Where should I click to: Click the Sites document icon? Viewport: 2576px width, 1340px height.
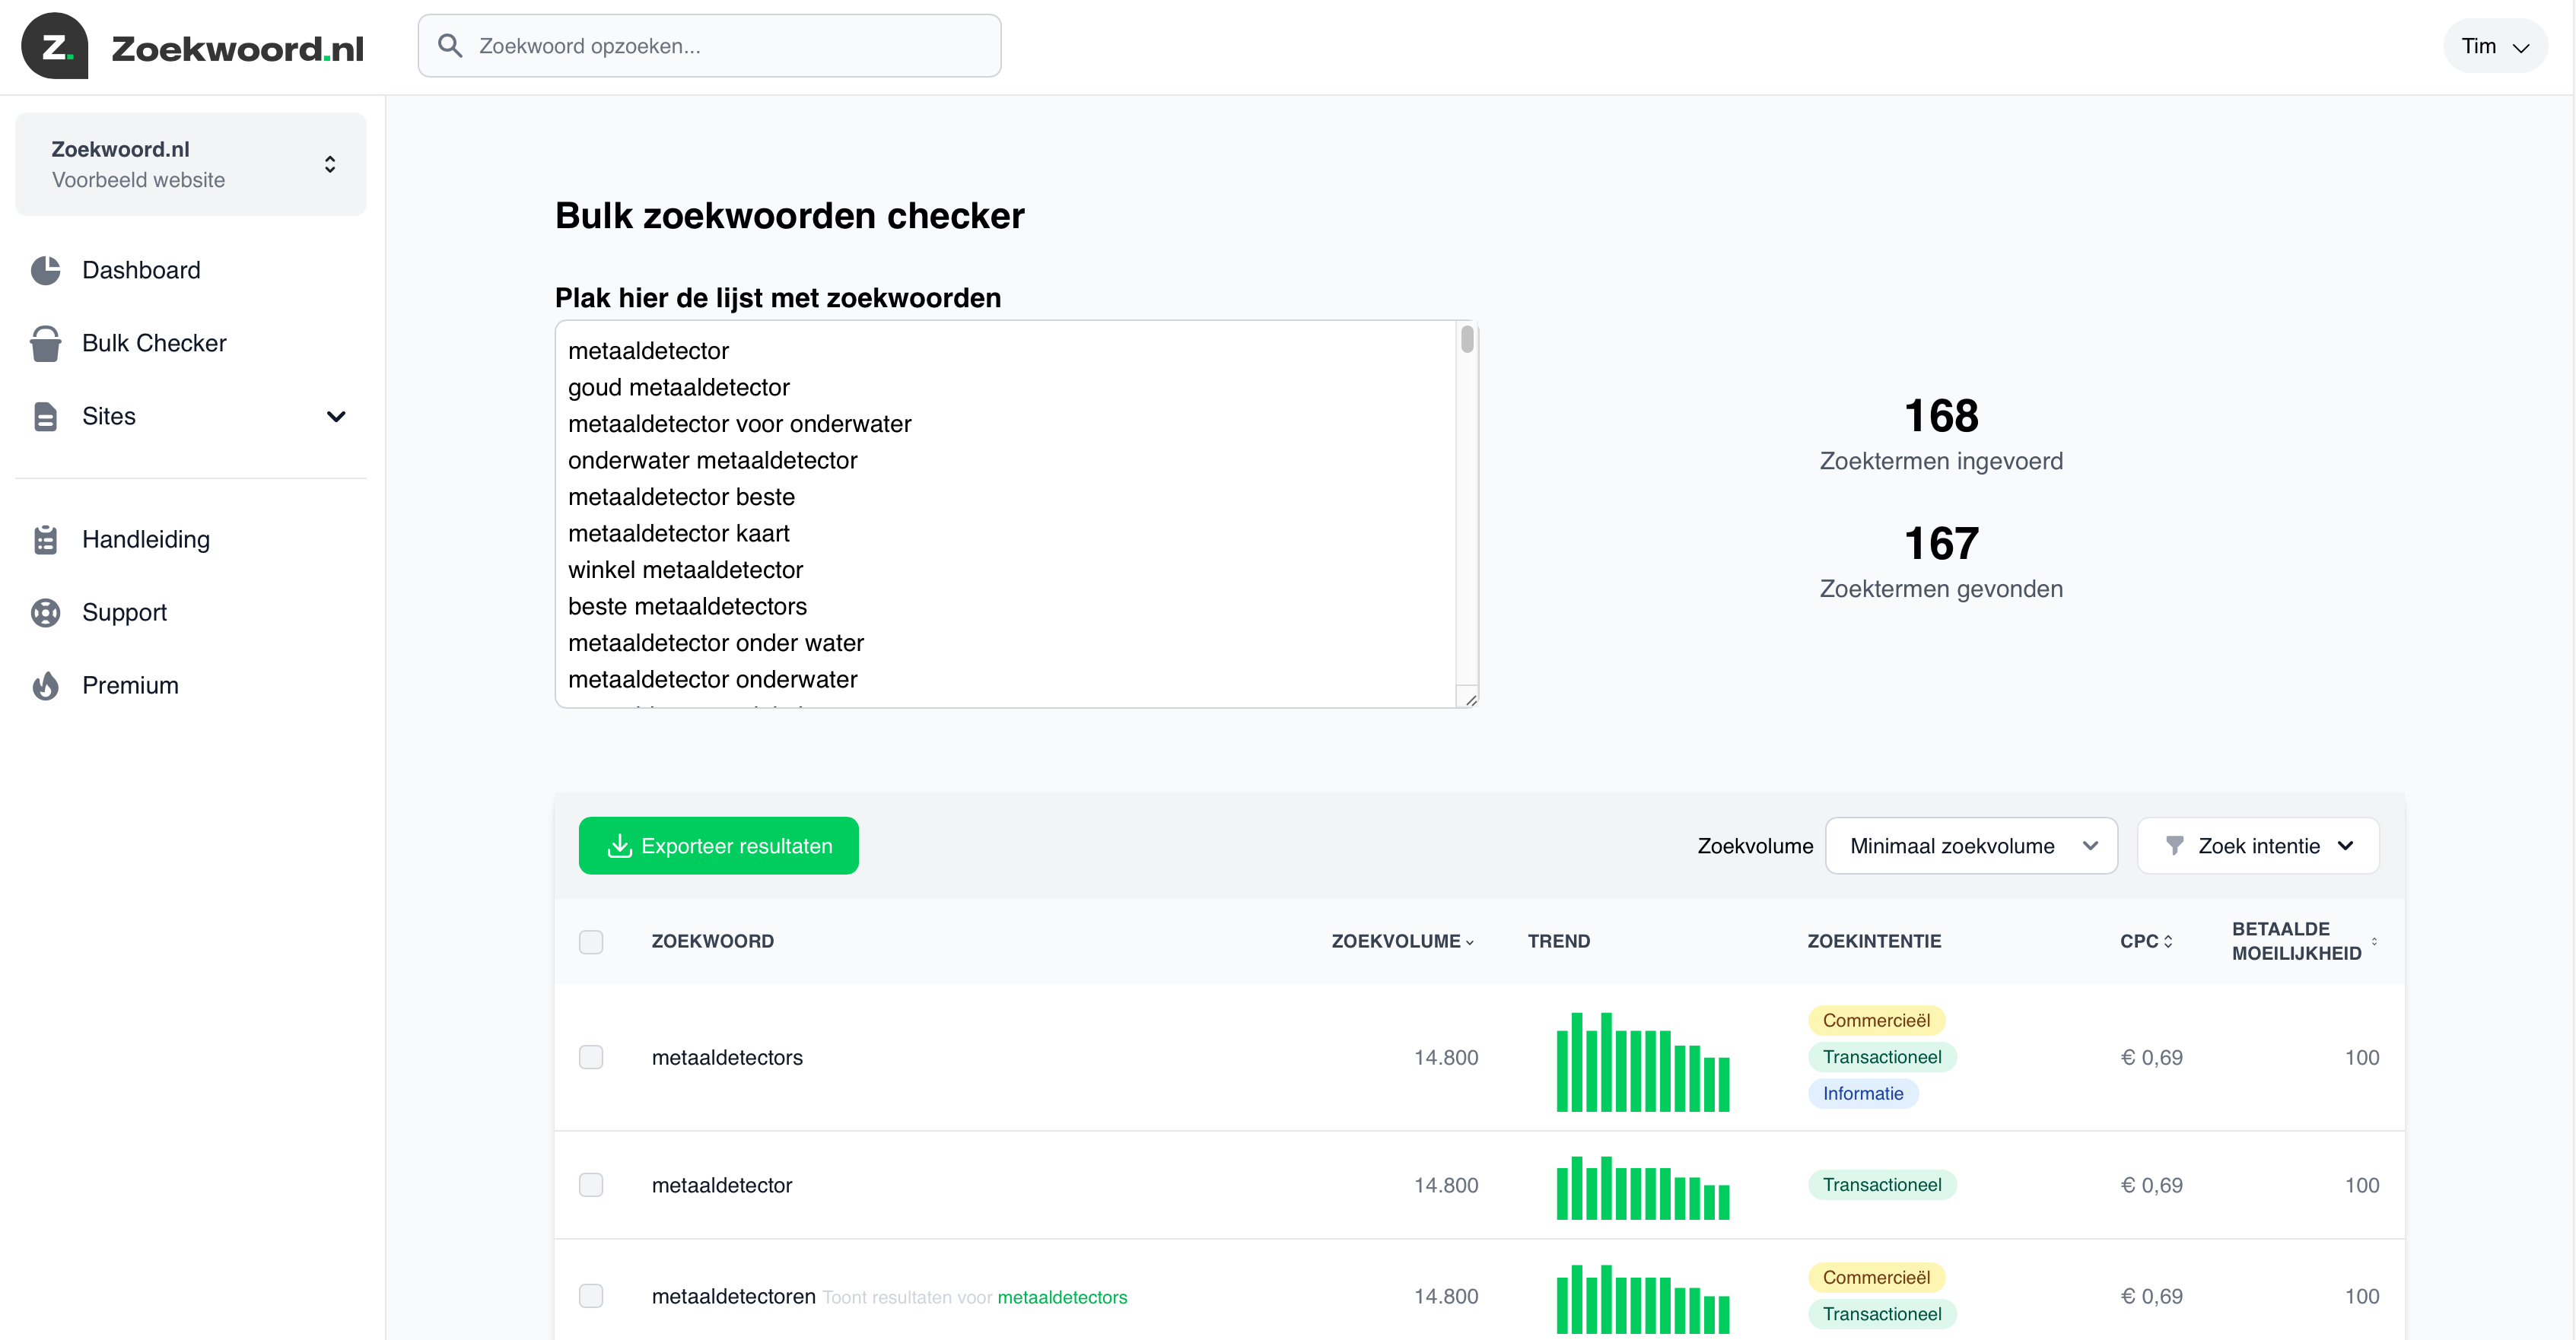[x=46, y=416]
